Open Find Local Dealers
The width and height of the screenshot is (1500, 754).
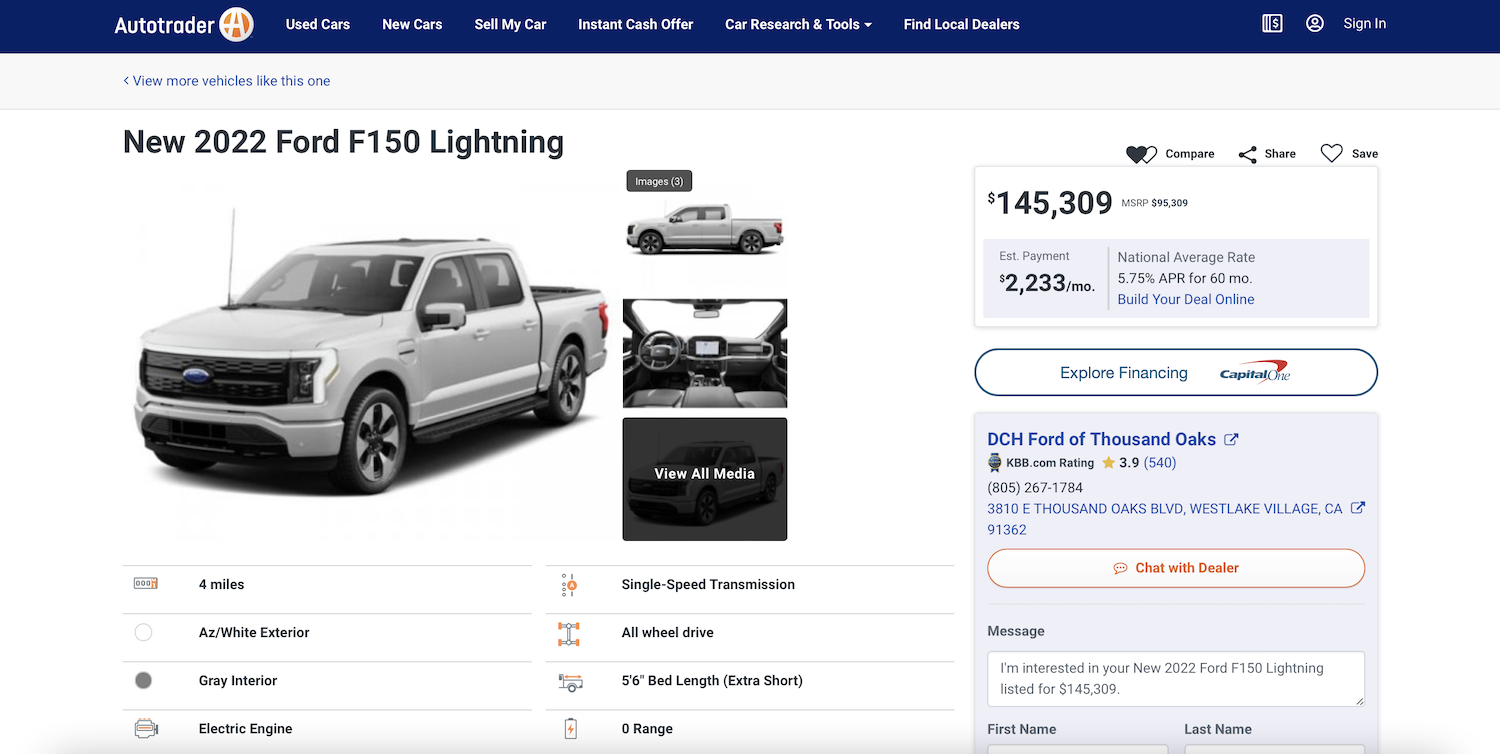[x=962, y=24]
